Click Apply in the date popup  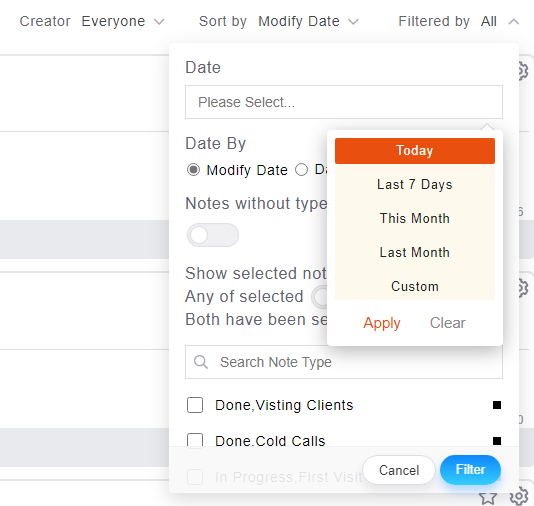tap(382, 323)
